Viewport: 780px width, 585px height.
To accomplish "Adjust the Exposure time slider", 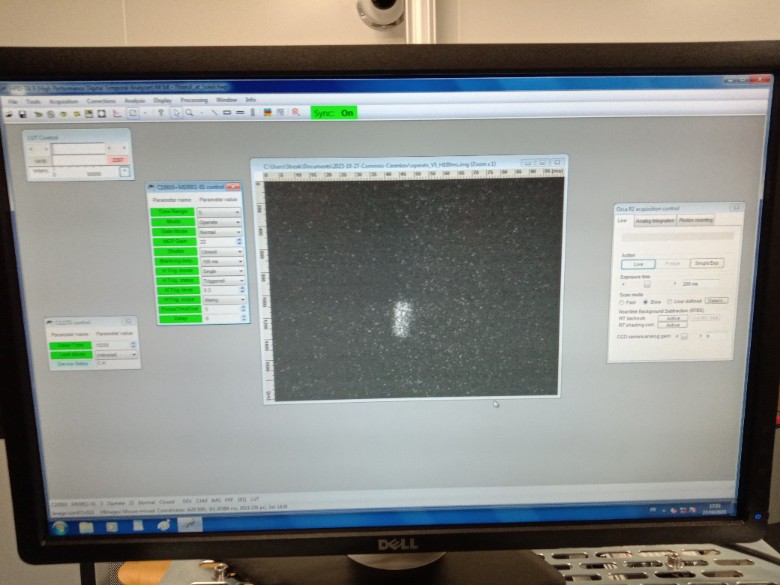I will (647, 284).
